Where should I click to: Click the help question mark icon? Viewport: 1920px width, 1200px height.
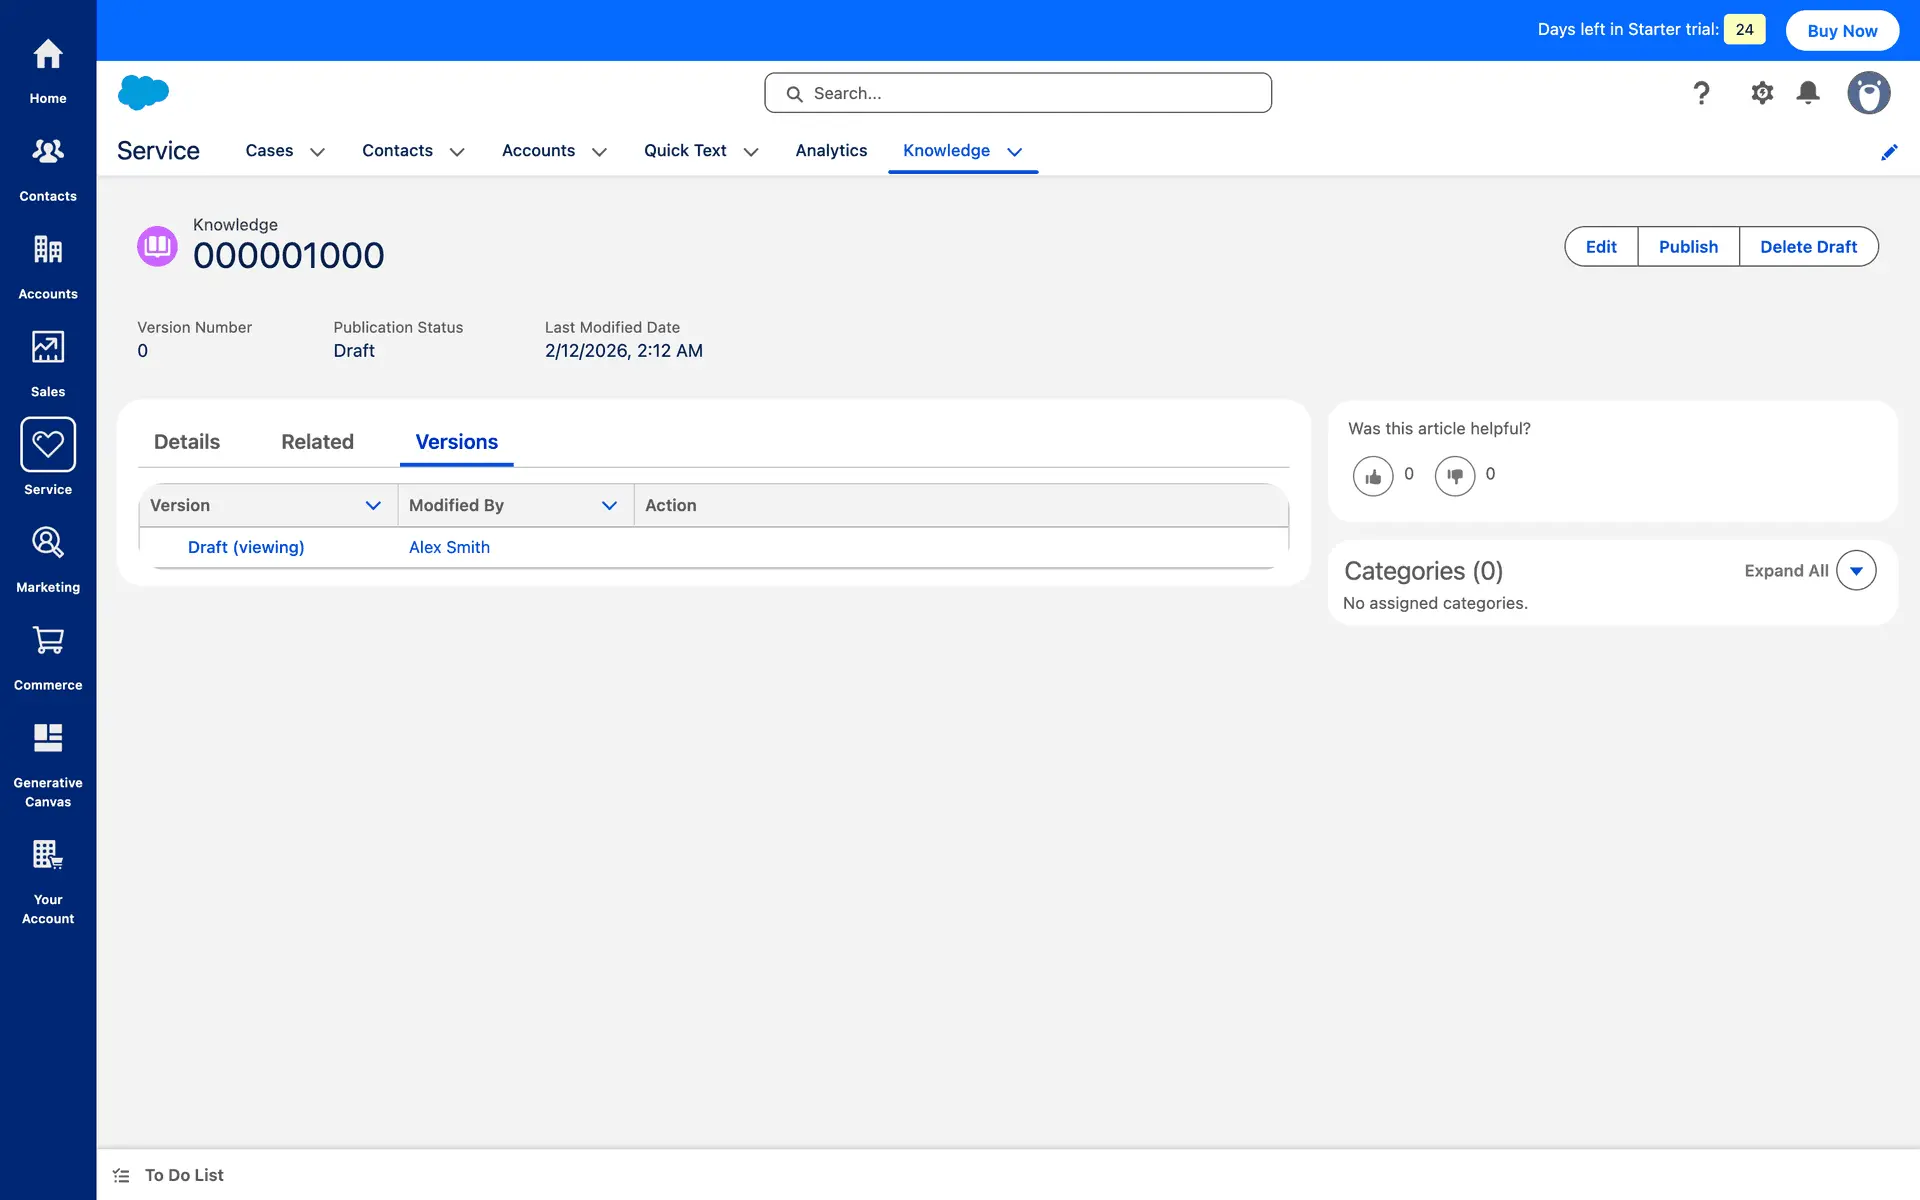(1700, 93)
